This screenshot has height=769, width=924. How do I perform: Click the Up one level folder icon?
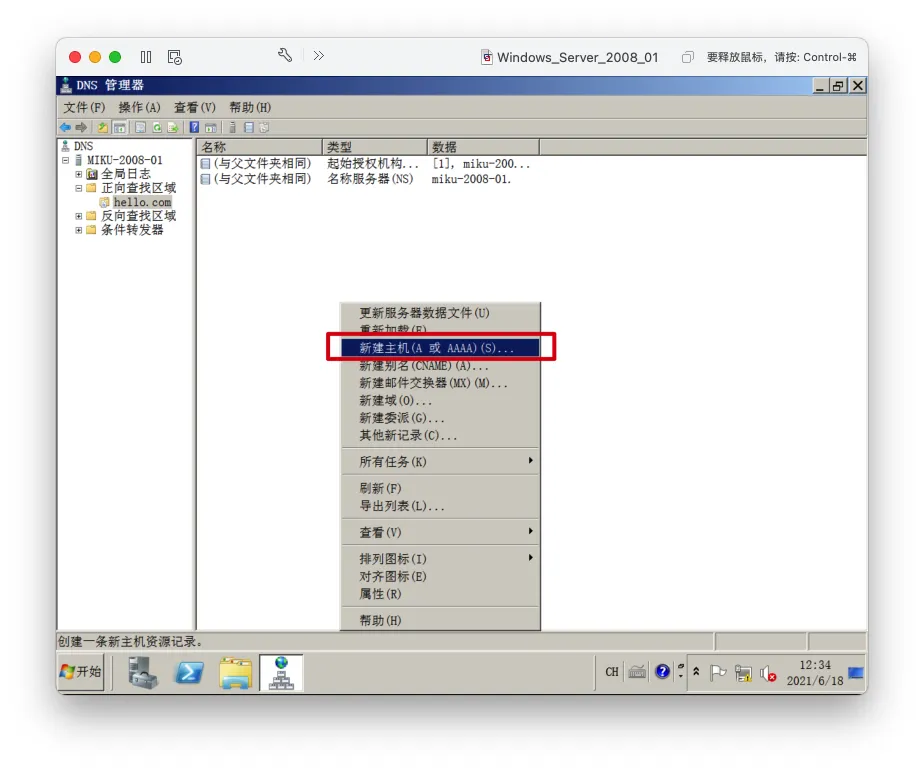[x=103, y=127]
